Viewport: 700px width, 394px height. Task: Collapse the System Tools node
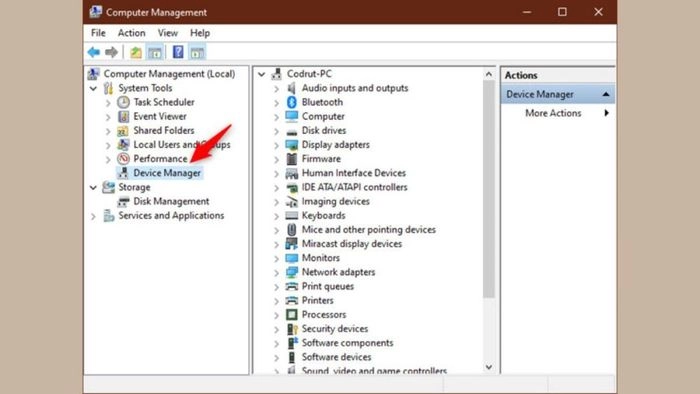tap(93, 88)
